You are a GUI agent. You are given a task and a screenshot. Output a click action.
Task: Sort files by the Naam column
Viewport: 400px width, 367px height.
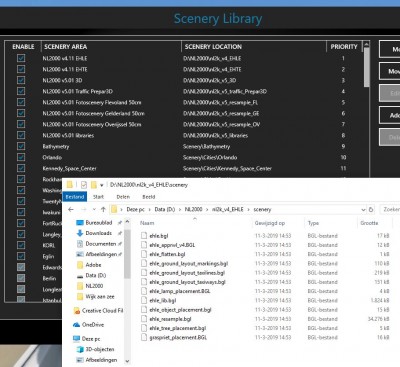click(147, 223)
